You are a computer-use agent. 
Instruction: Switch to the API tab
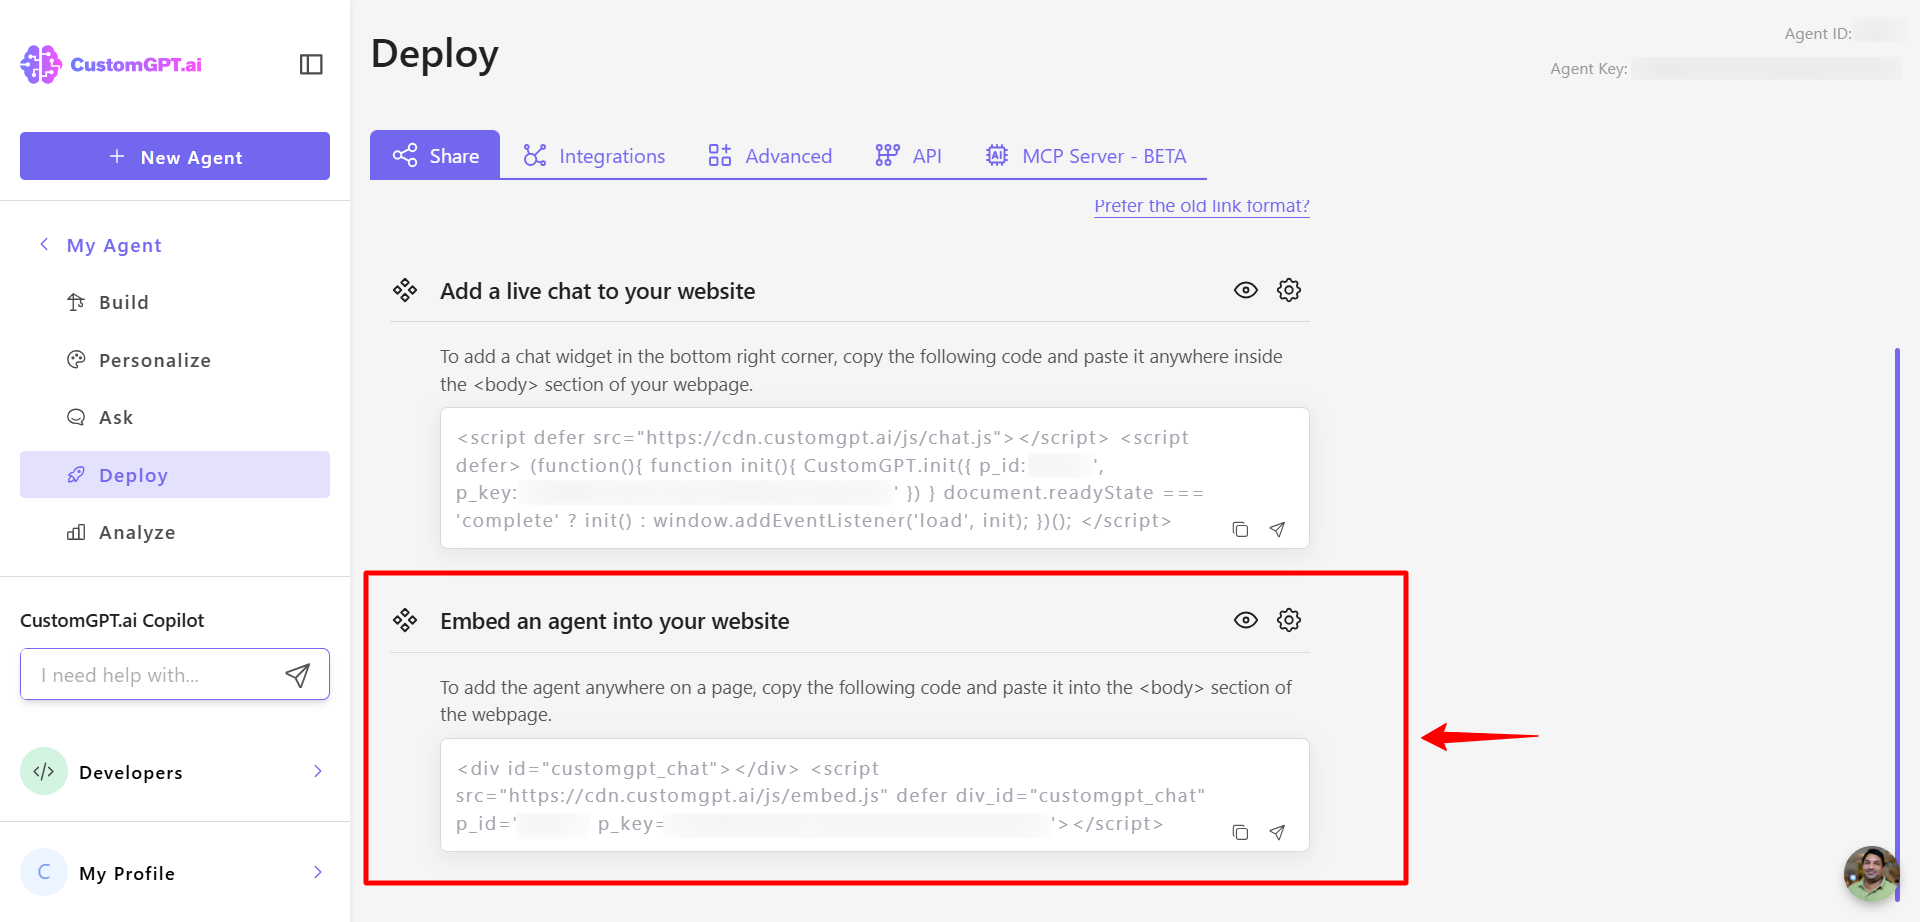[908, 156]
